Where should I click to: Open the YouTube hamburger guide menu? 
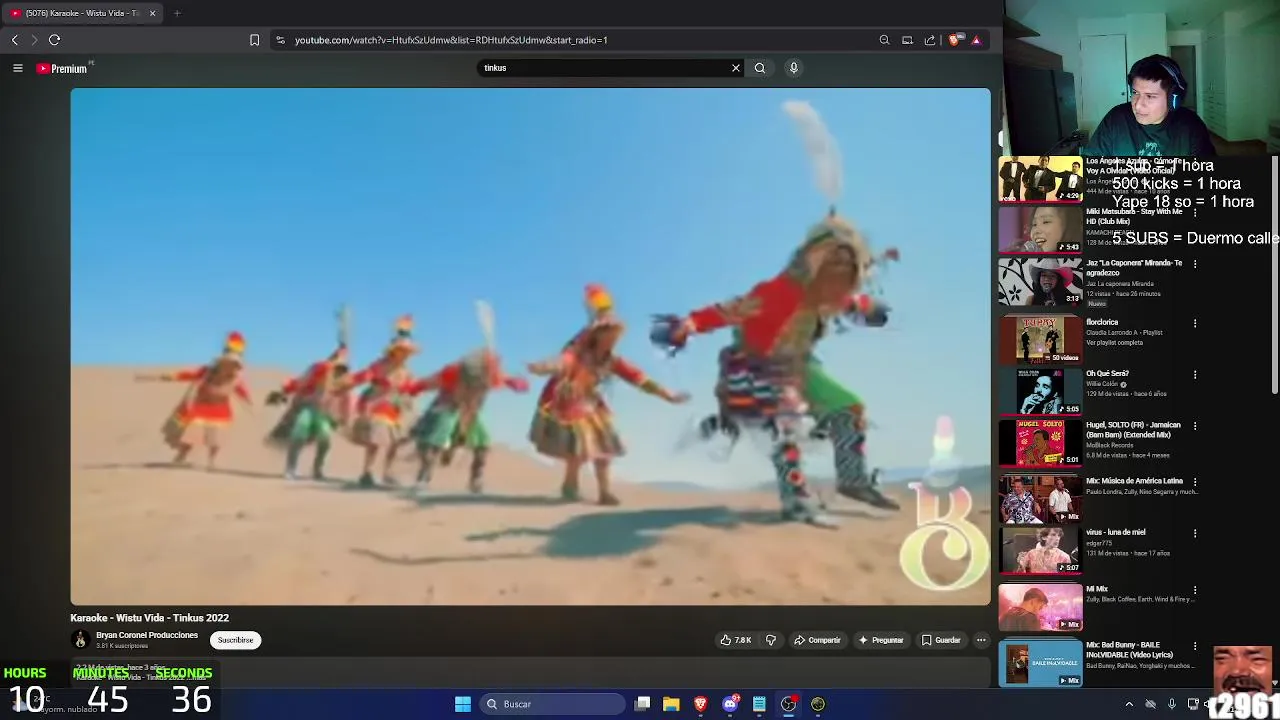pos(17,68)
